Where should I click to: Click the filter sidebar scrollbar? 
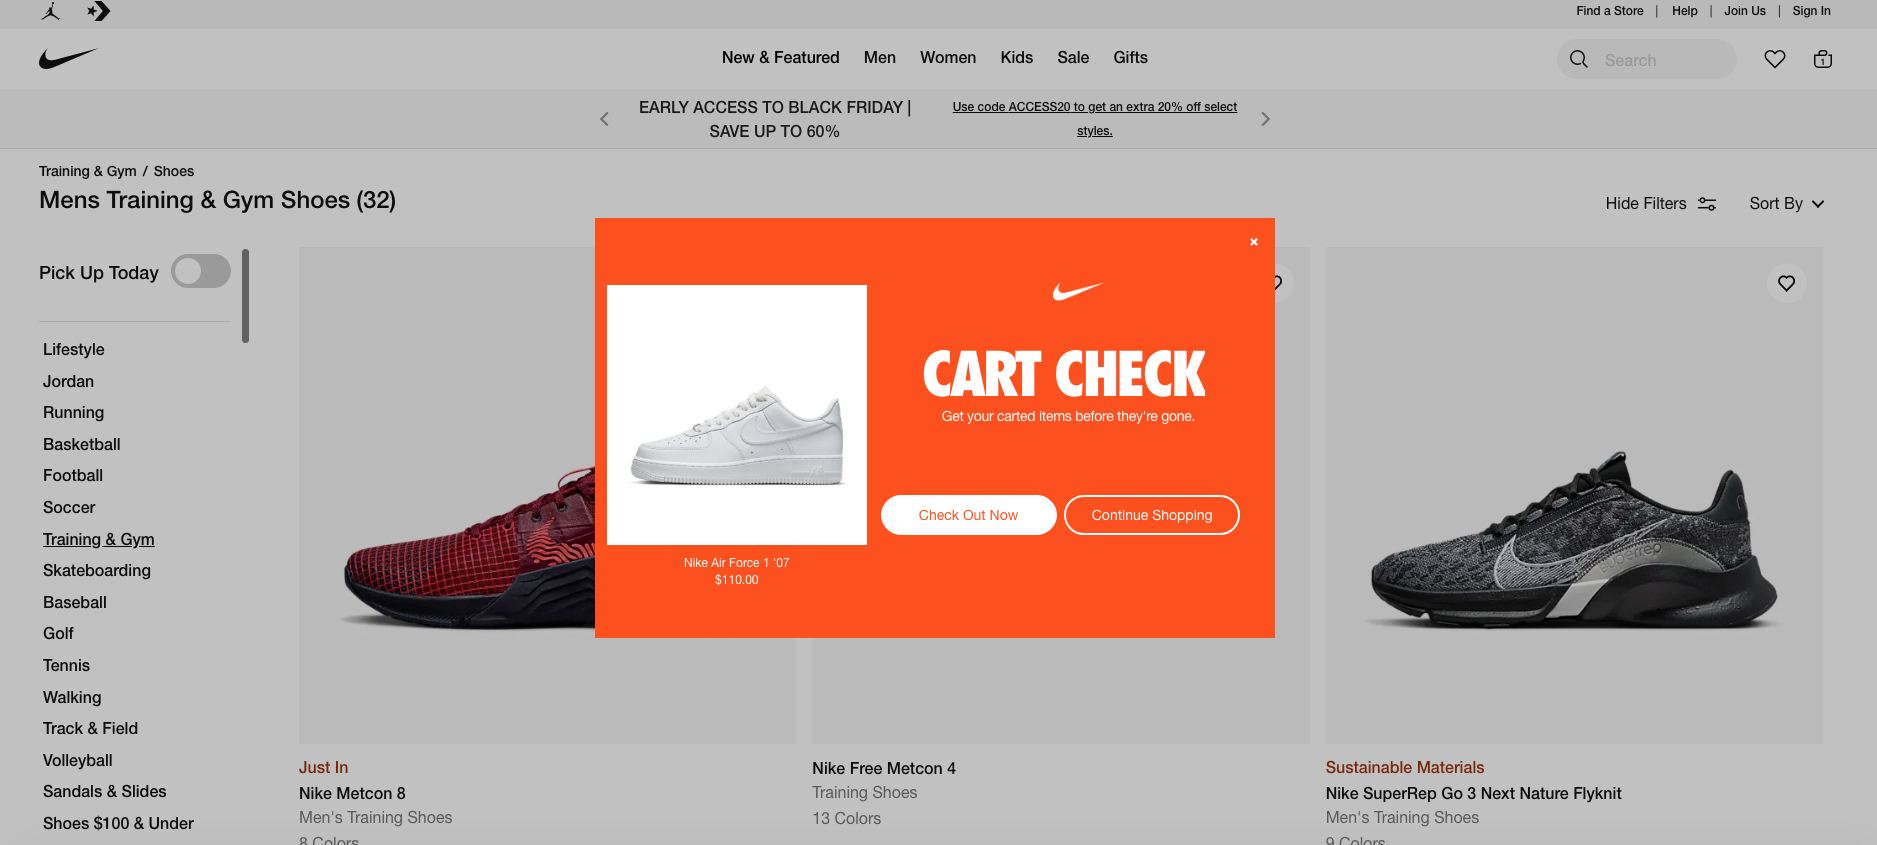245,296
